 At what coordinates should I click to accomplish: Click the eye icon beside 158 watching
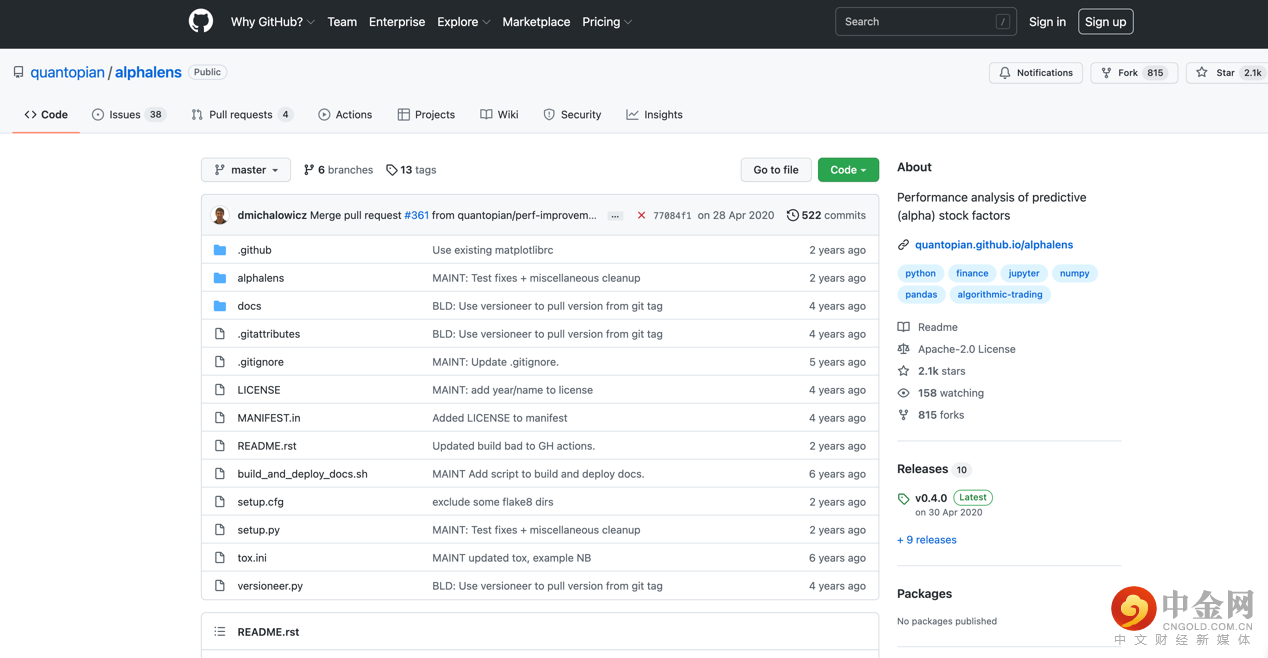pyautogui.click(x=903, y=393)
